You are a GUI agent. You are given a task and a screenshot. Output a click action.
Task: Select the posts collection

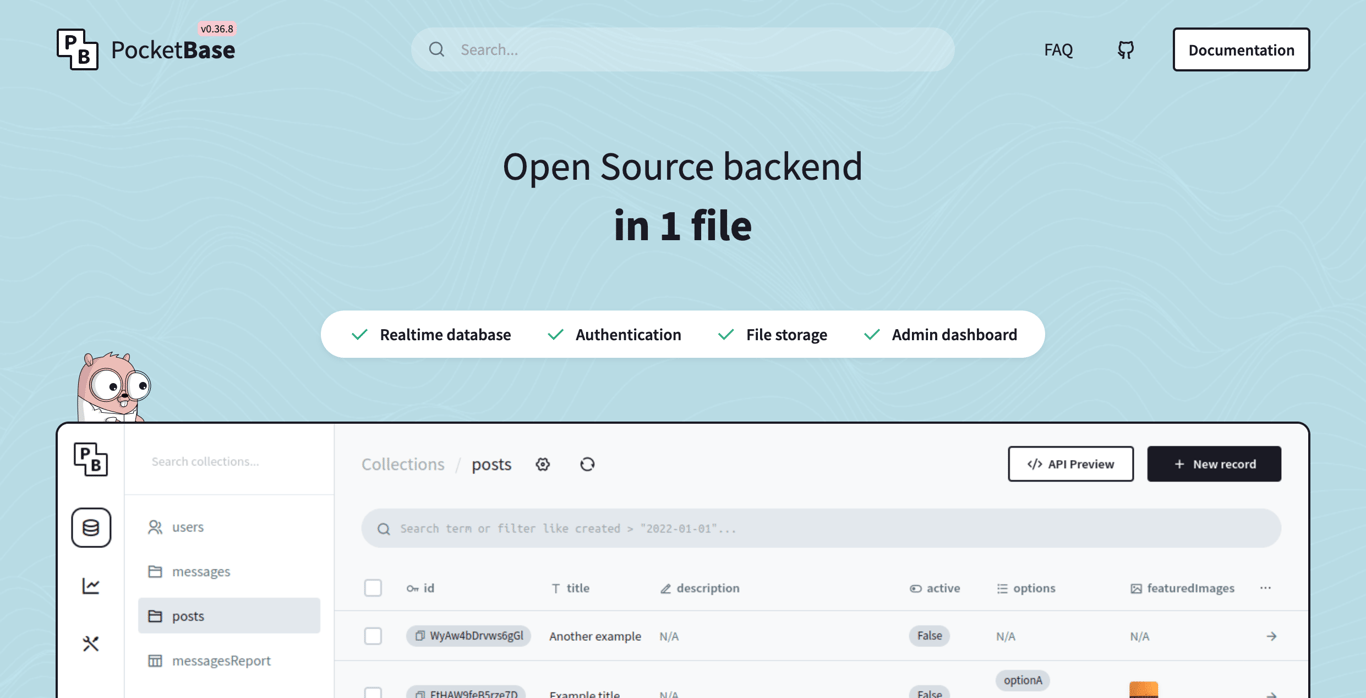tap(229, 616)
